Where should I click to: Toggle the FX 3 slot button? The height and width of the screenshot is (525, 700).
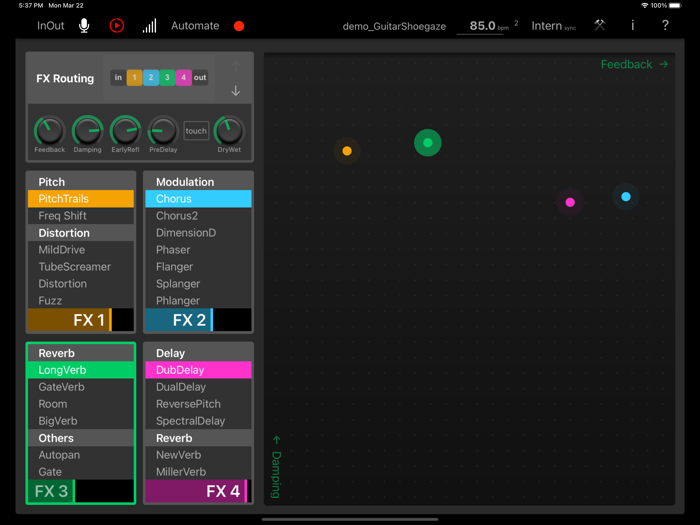point(81,491)
